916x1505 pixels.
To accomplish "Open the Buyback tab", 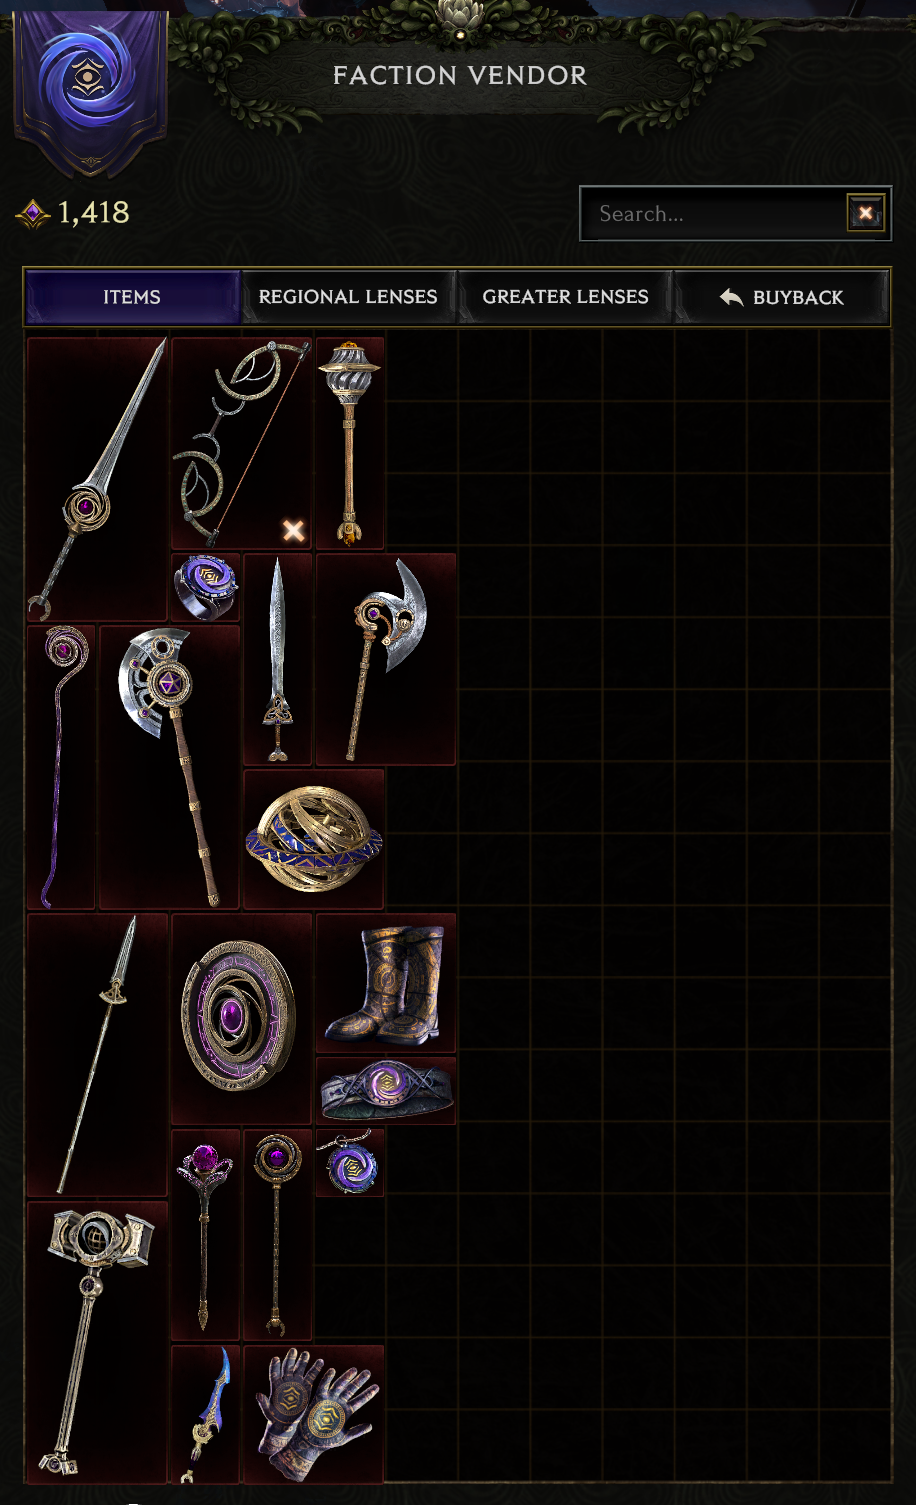I will click(x=782, y=297).
